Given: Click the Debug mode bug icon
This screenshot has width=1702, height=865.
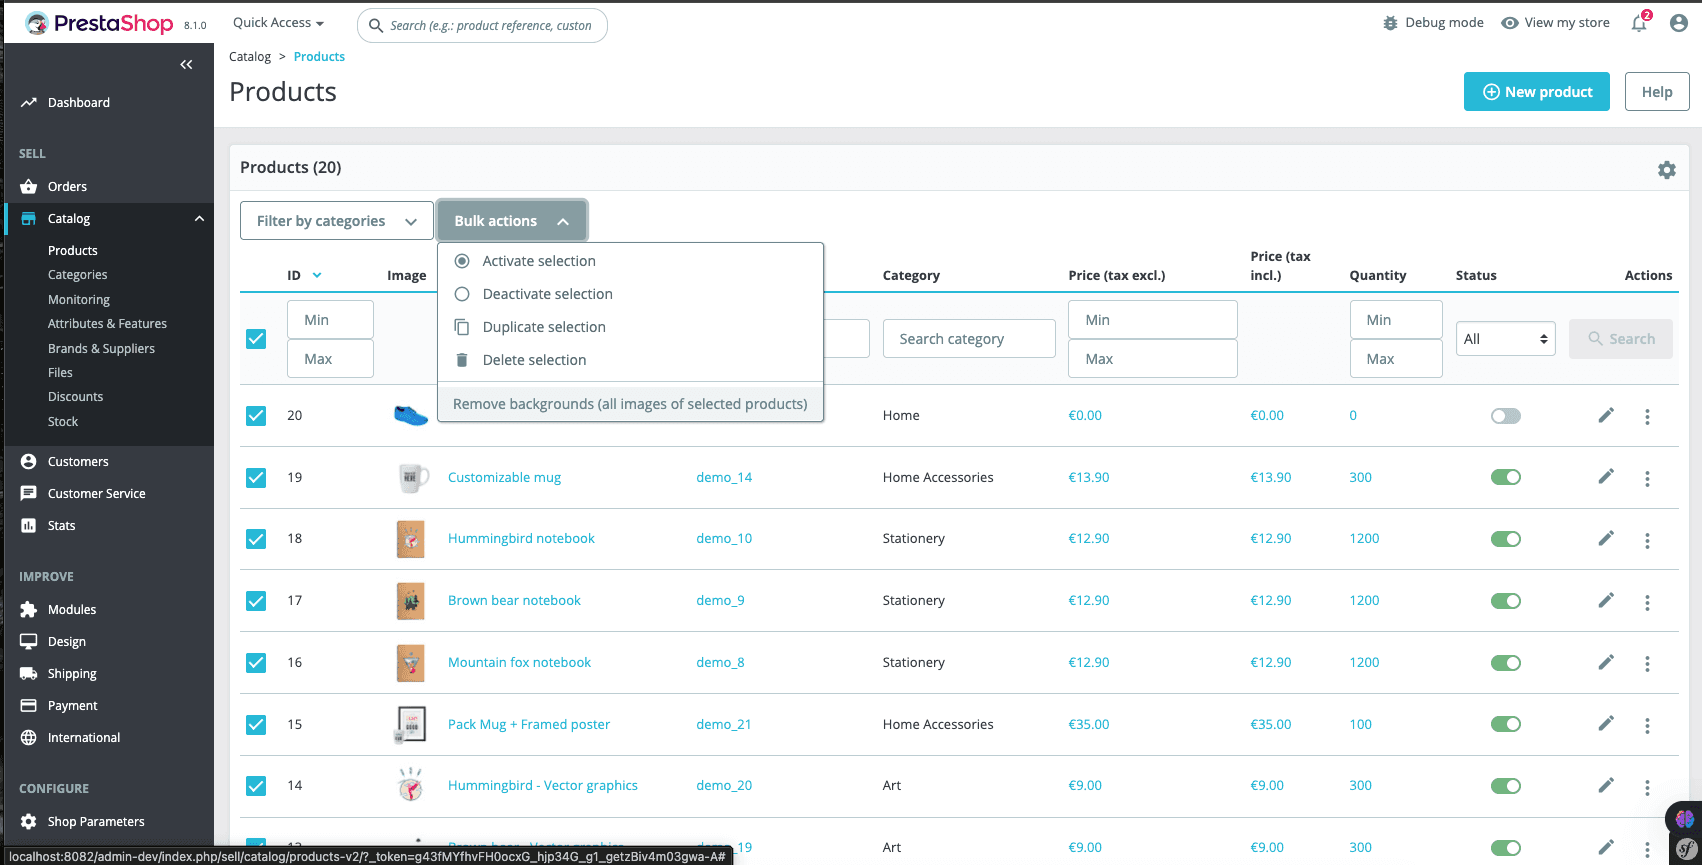Looking at the screenshot, I should (x=1390, y=23).
